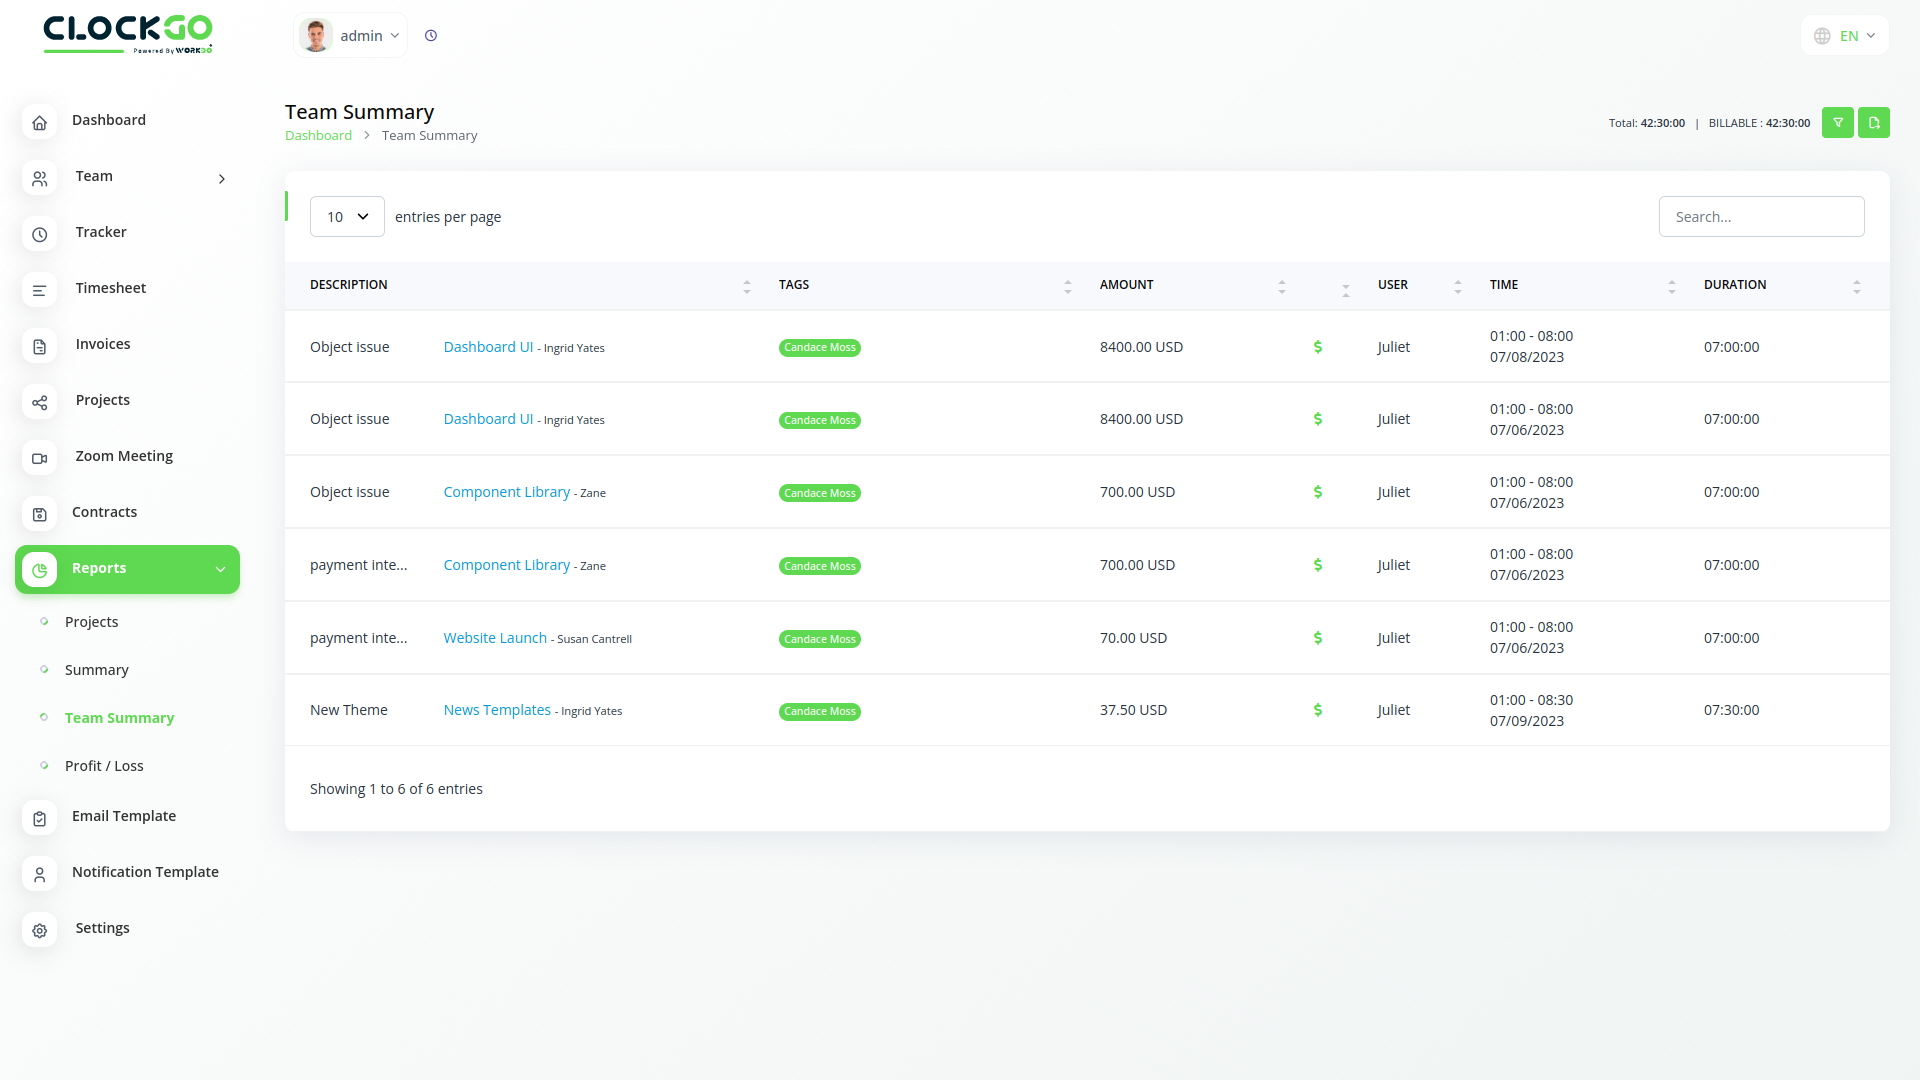The image size is (1920, 1080).
Task: Open the Zoom Meeting sidebar item
Action: pos(123,456)
